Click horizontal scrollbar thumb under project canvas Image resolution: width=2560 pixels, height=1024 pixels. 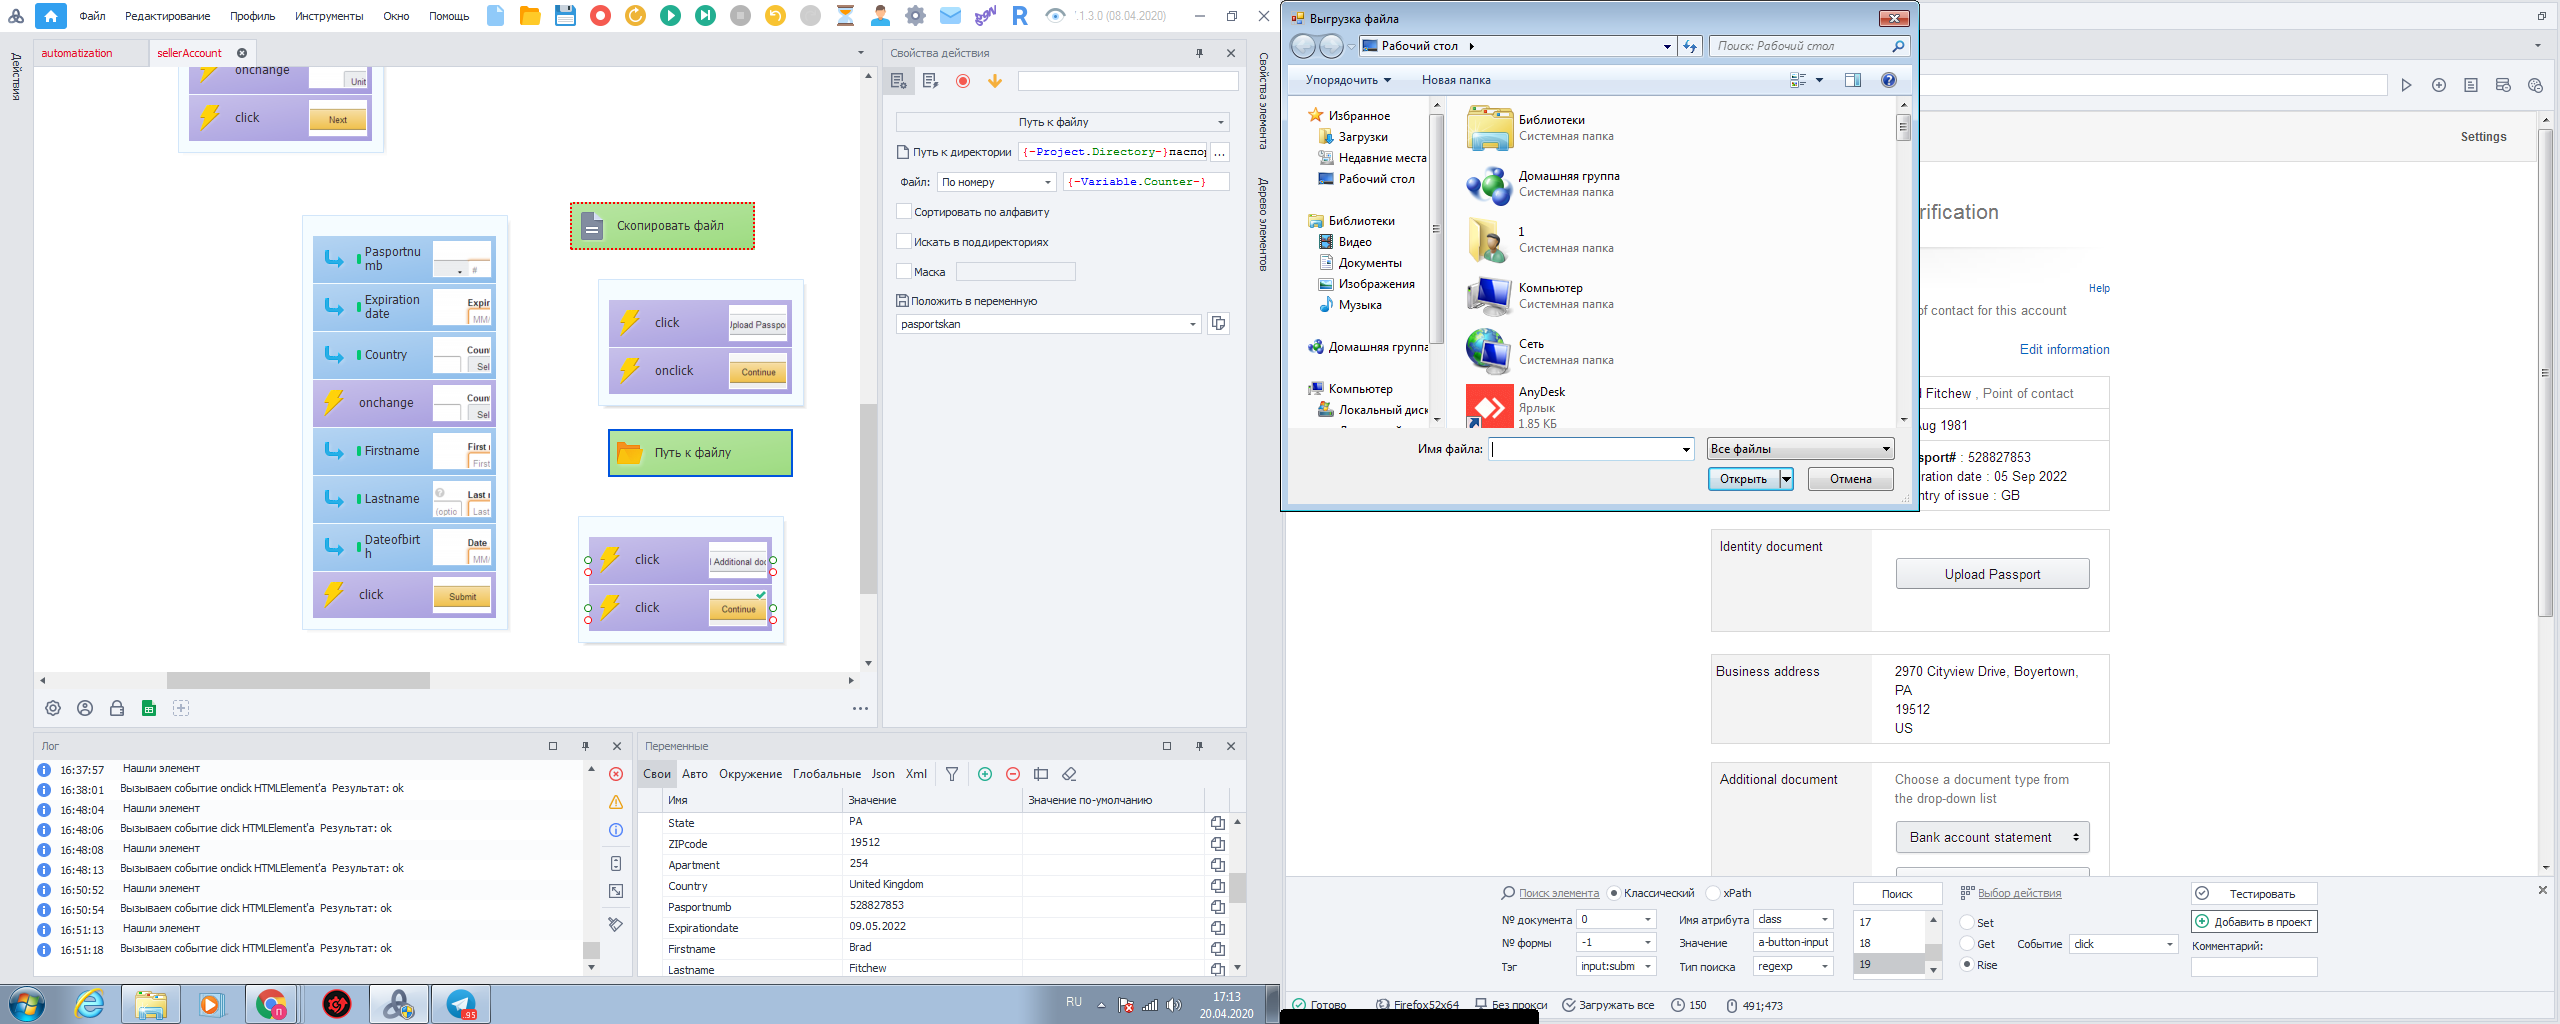tap(298, 680)
